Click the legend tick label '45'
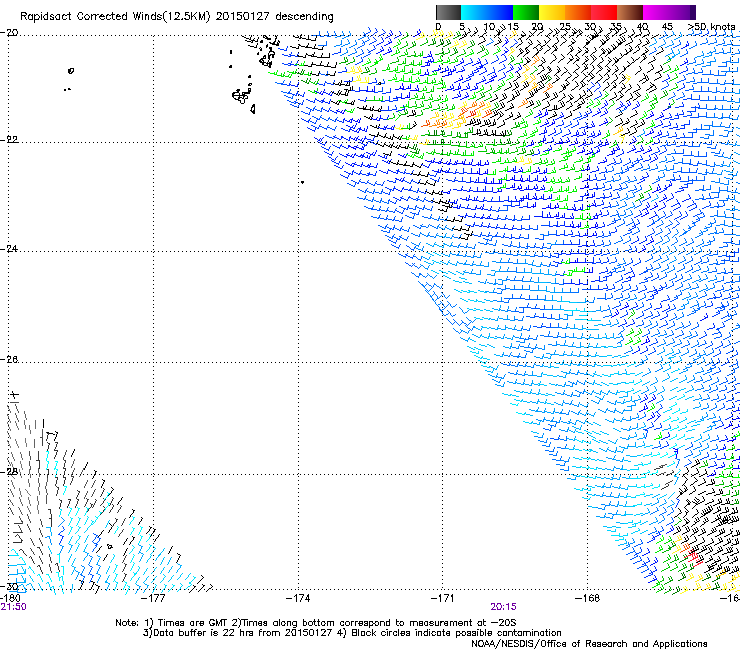Image resolution: width=740 pixels, height=650 pixels. (667, 27)
